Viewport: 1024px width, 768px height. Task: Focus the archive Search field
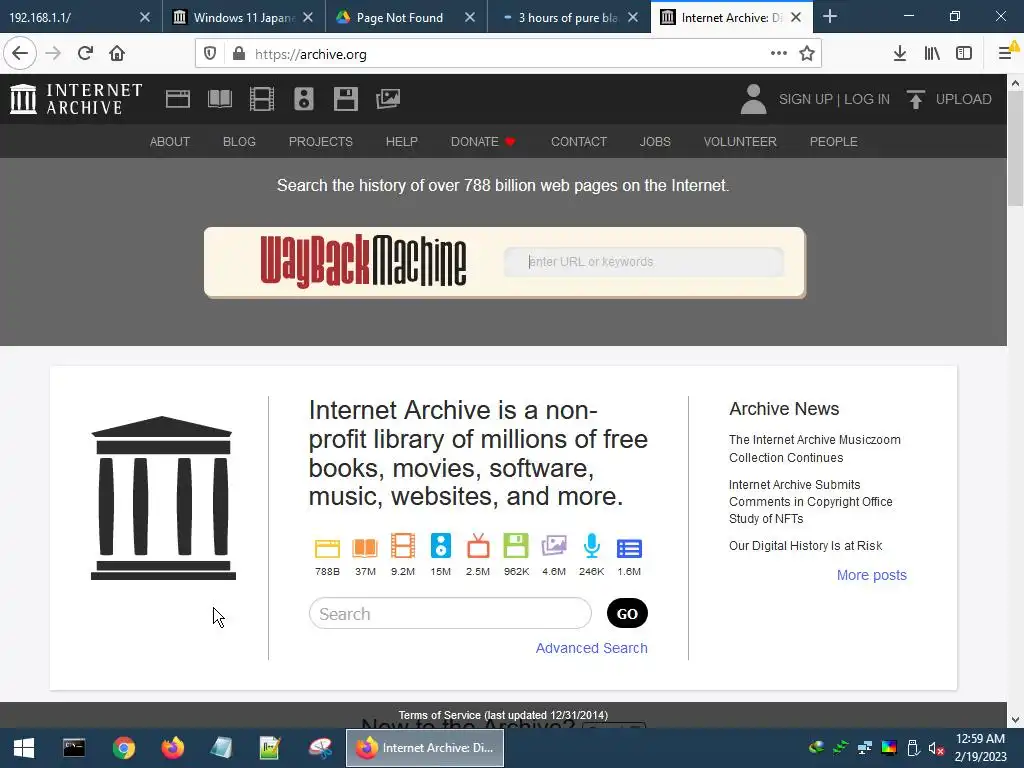(450, 614)
